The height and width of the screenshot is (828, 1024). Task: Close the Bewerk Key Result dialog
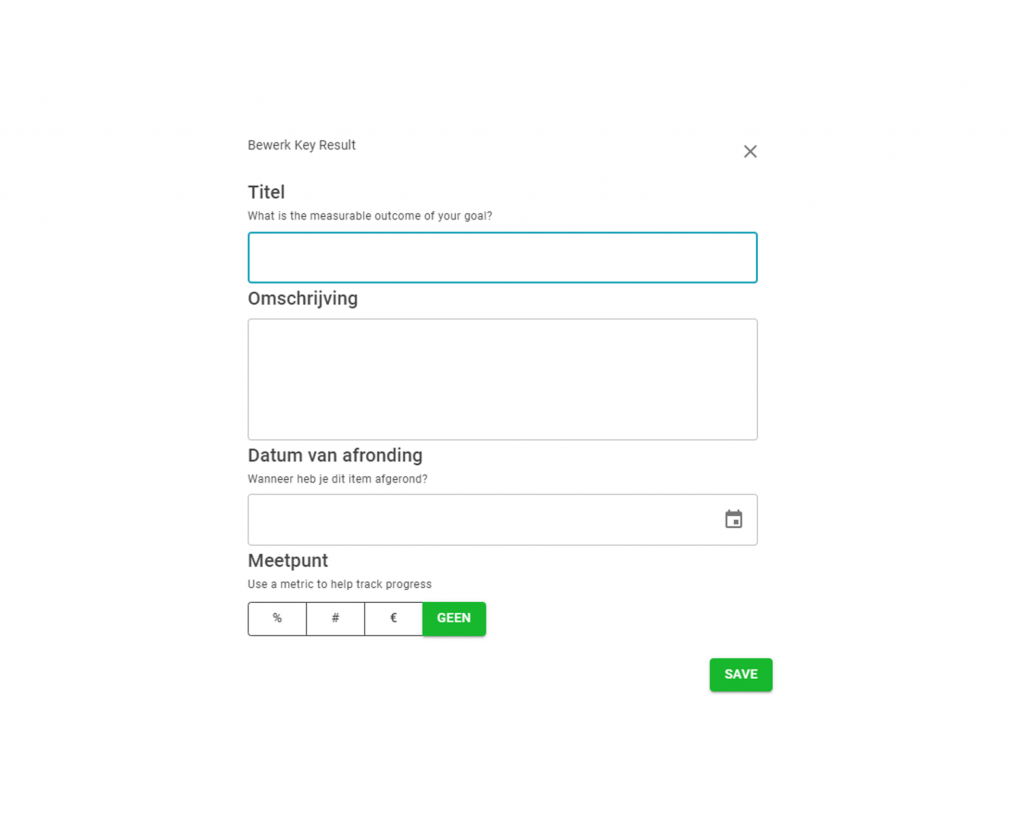(750, 151)
